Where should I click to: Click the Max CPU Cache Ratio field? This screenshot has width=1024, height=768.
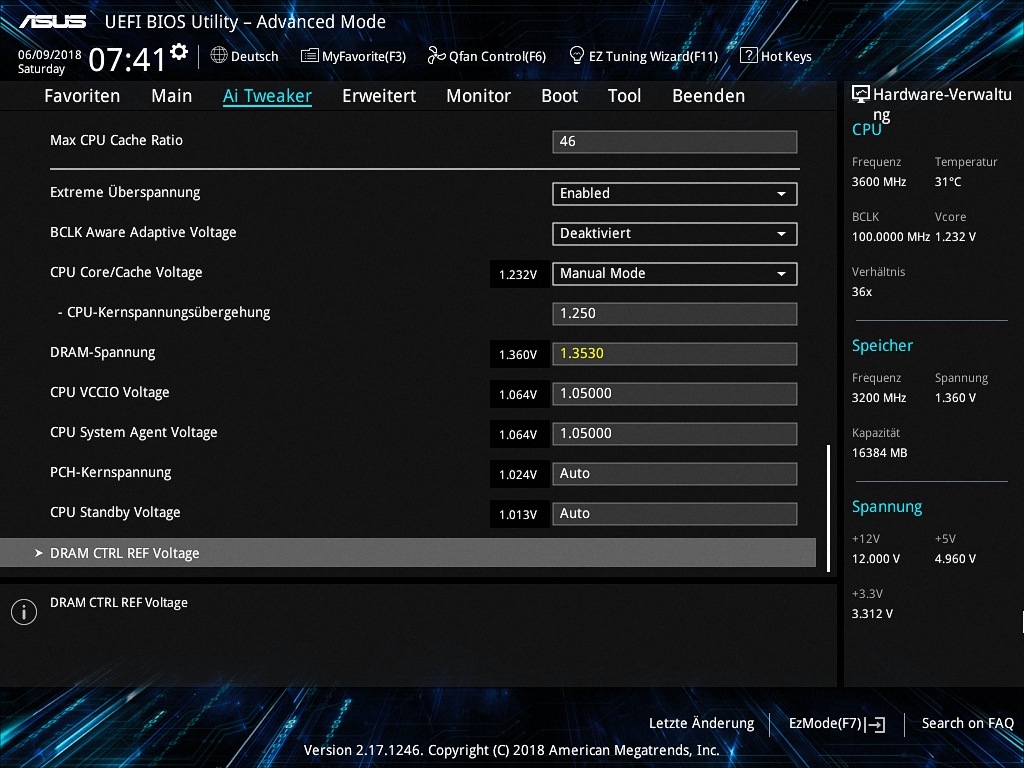[x=675, y=142]
